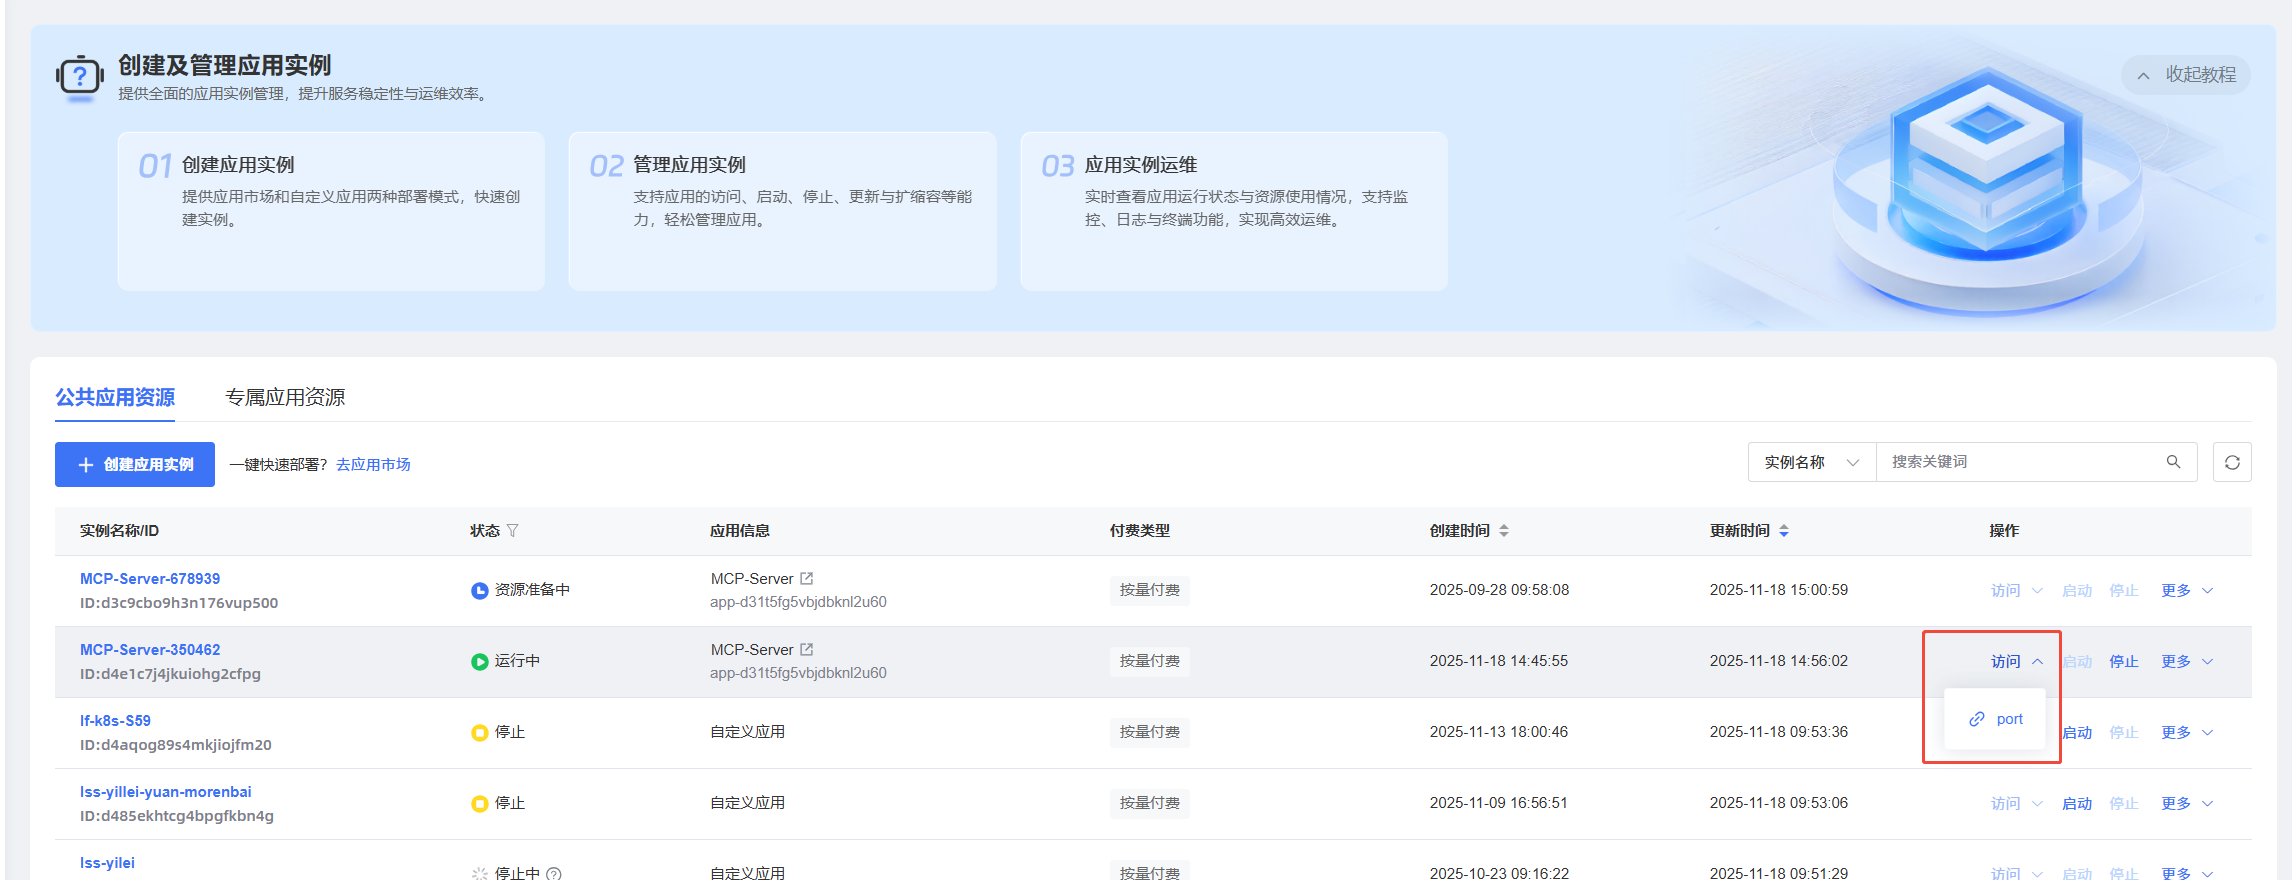
Task: Switch to 专属应用资源 tab
Action: click(x=285, y=397)
